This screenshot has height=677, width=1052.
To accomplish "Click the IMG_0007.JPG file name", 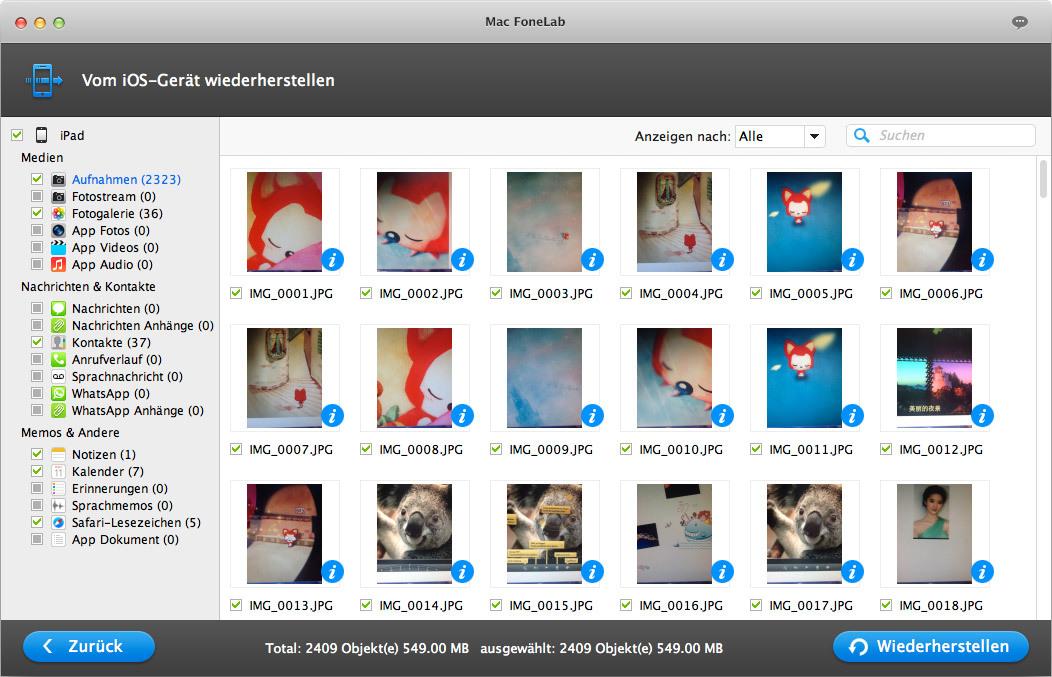I will pos(291,450).
